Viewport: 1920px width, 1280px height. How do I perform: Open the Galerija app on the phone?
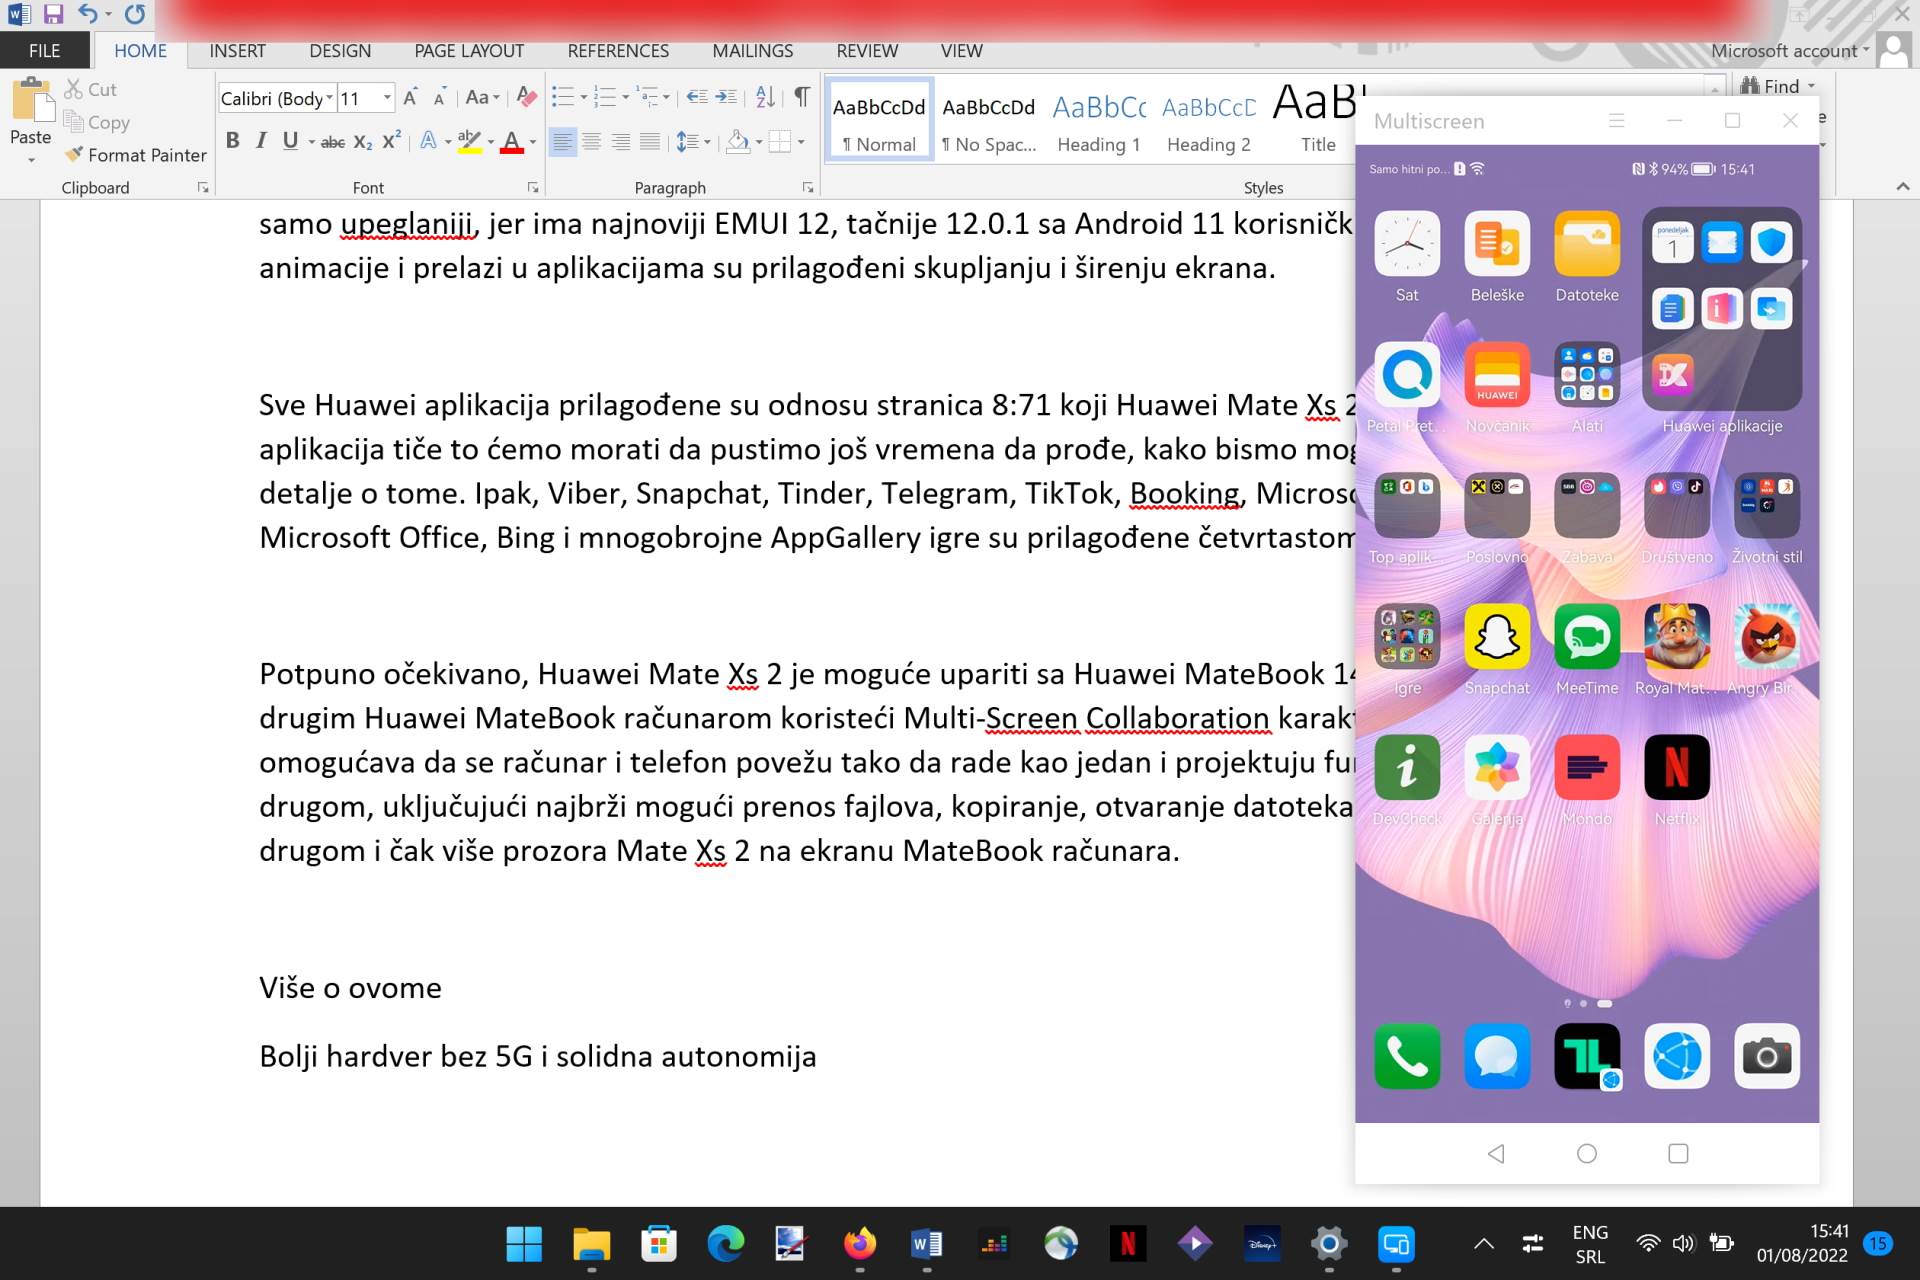pos(1497,768)
